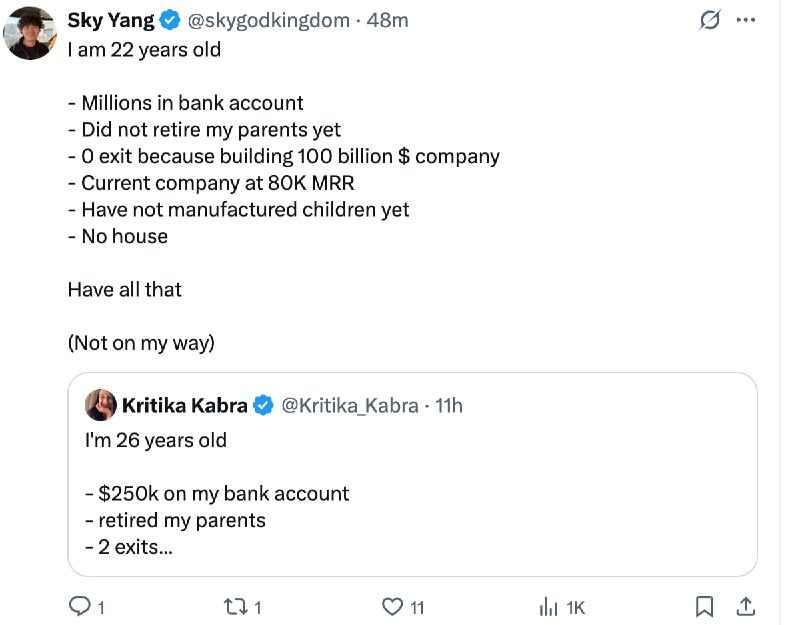Image resolution: width=800 pixels, height=625 pixels.
Task: Reply to Sky Yang's post
Action: 78,606
